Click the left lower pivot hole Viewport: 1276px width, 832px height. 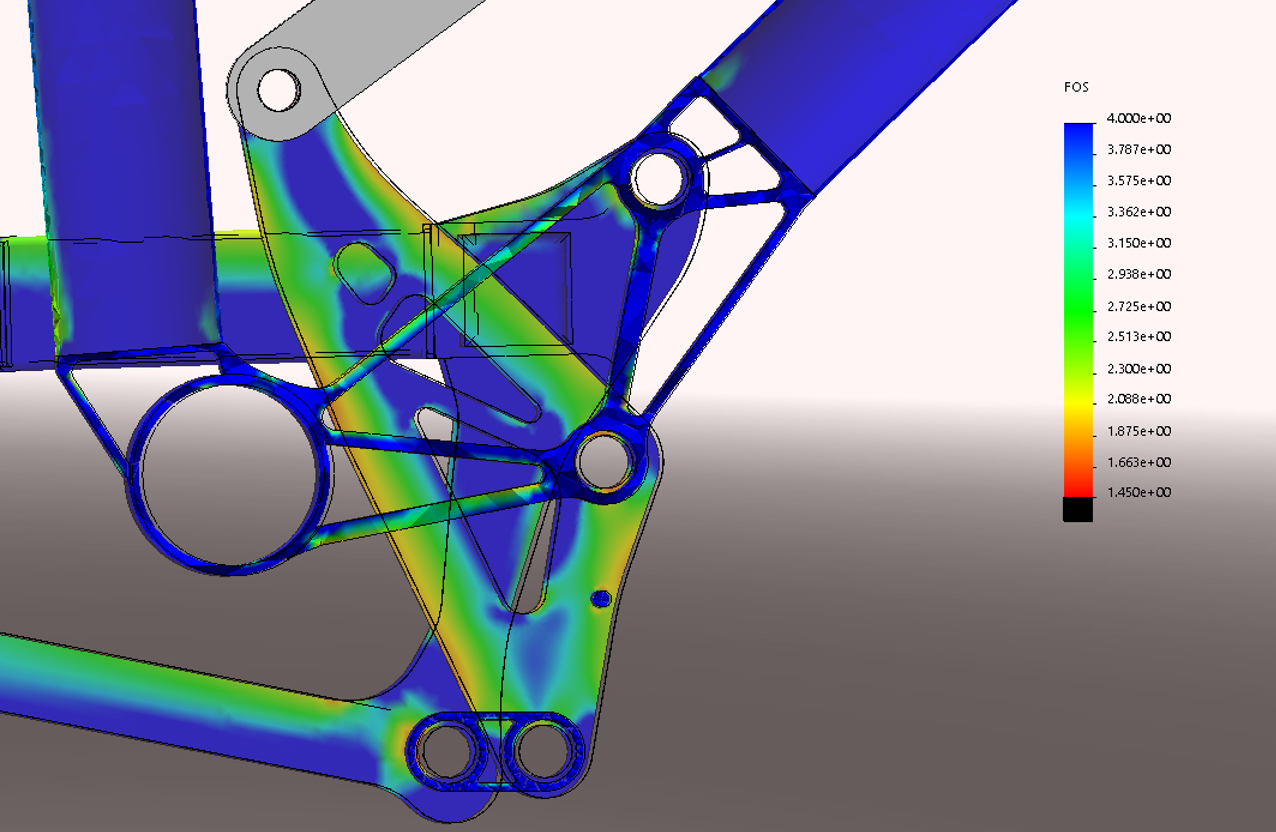click(447, 749)
